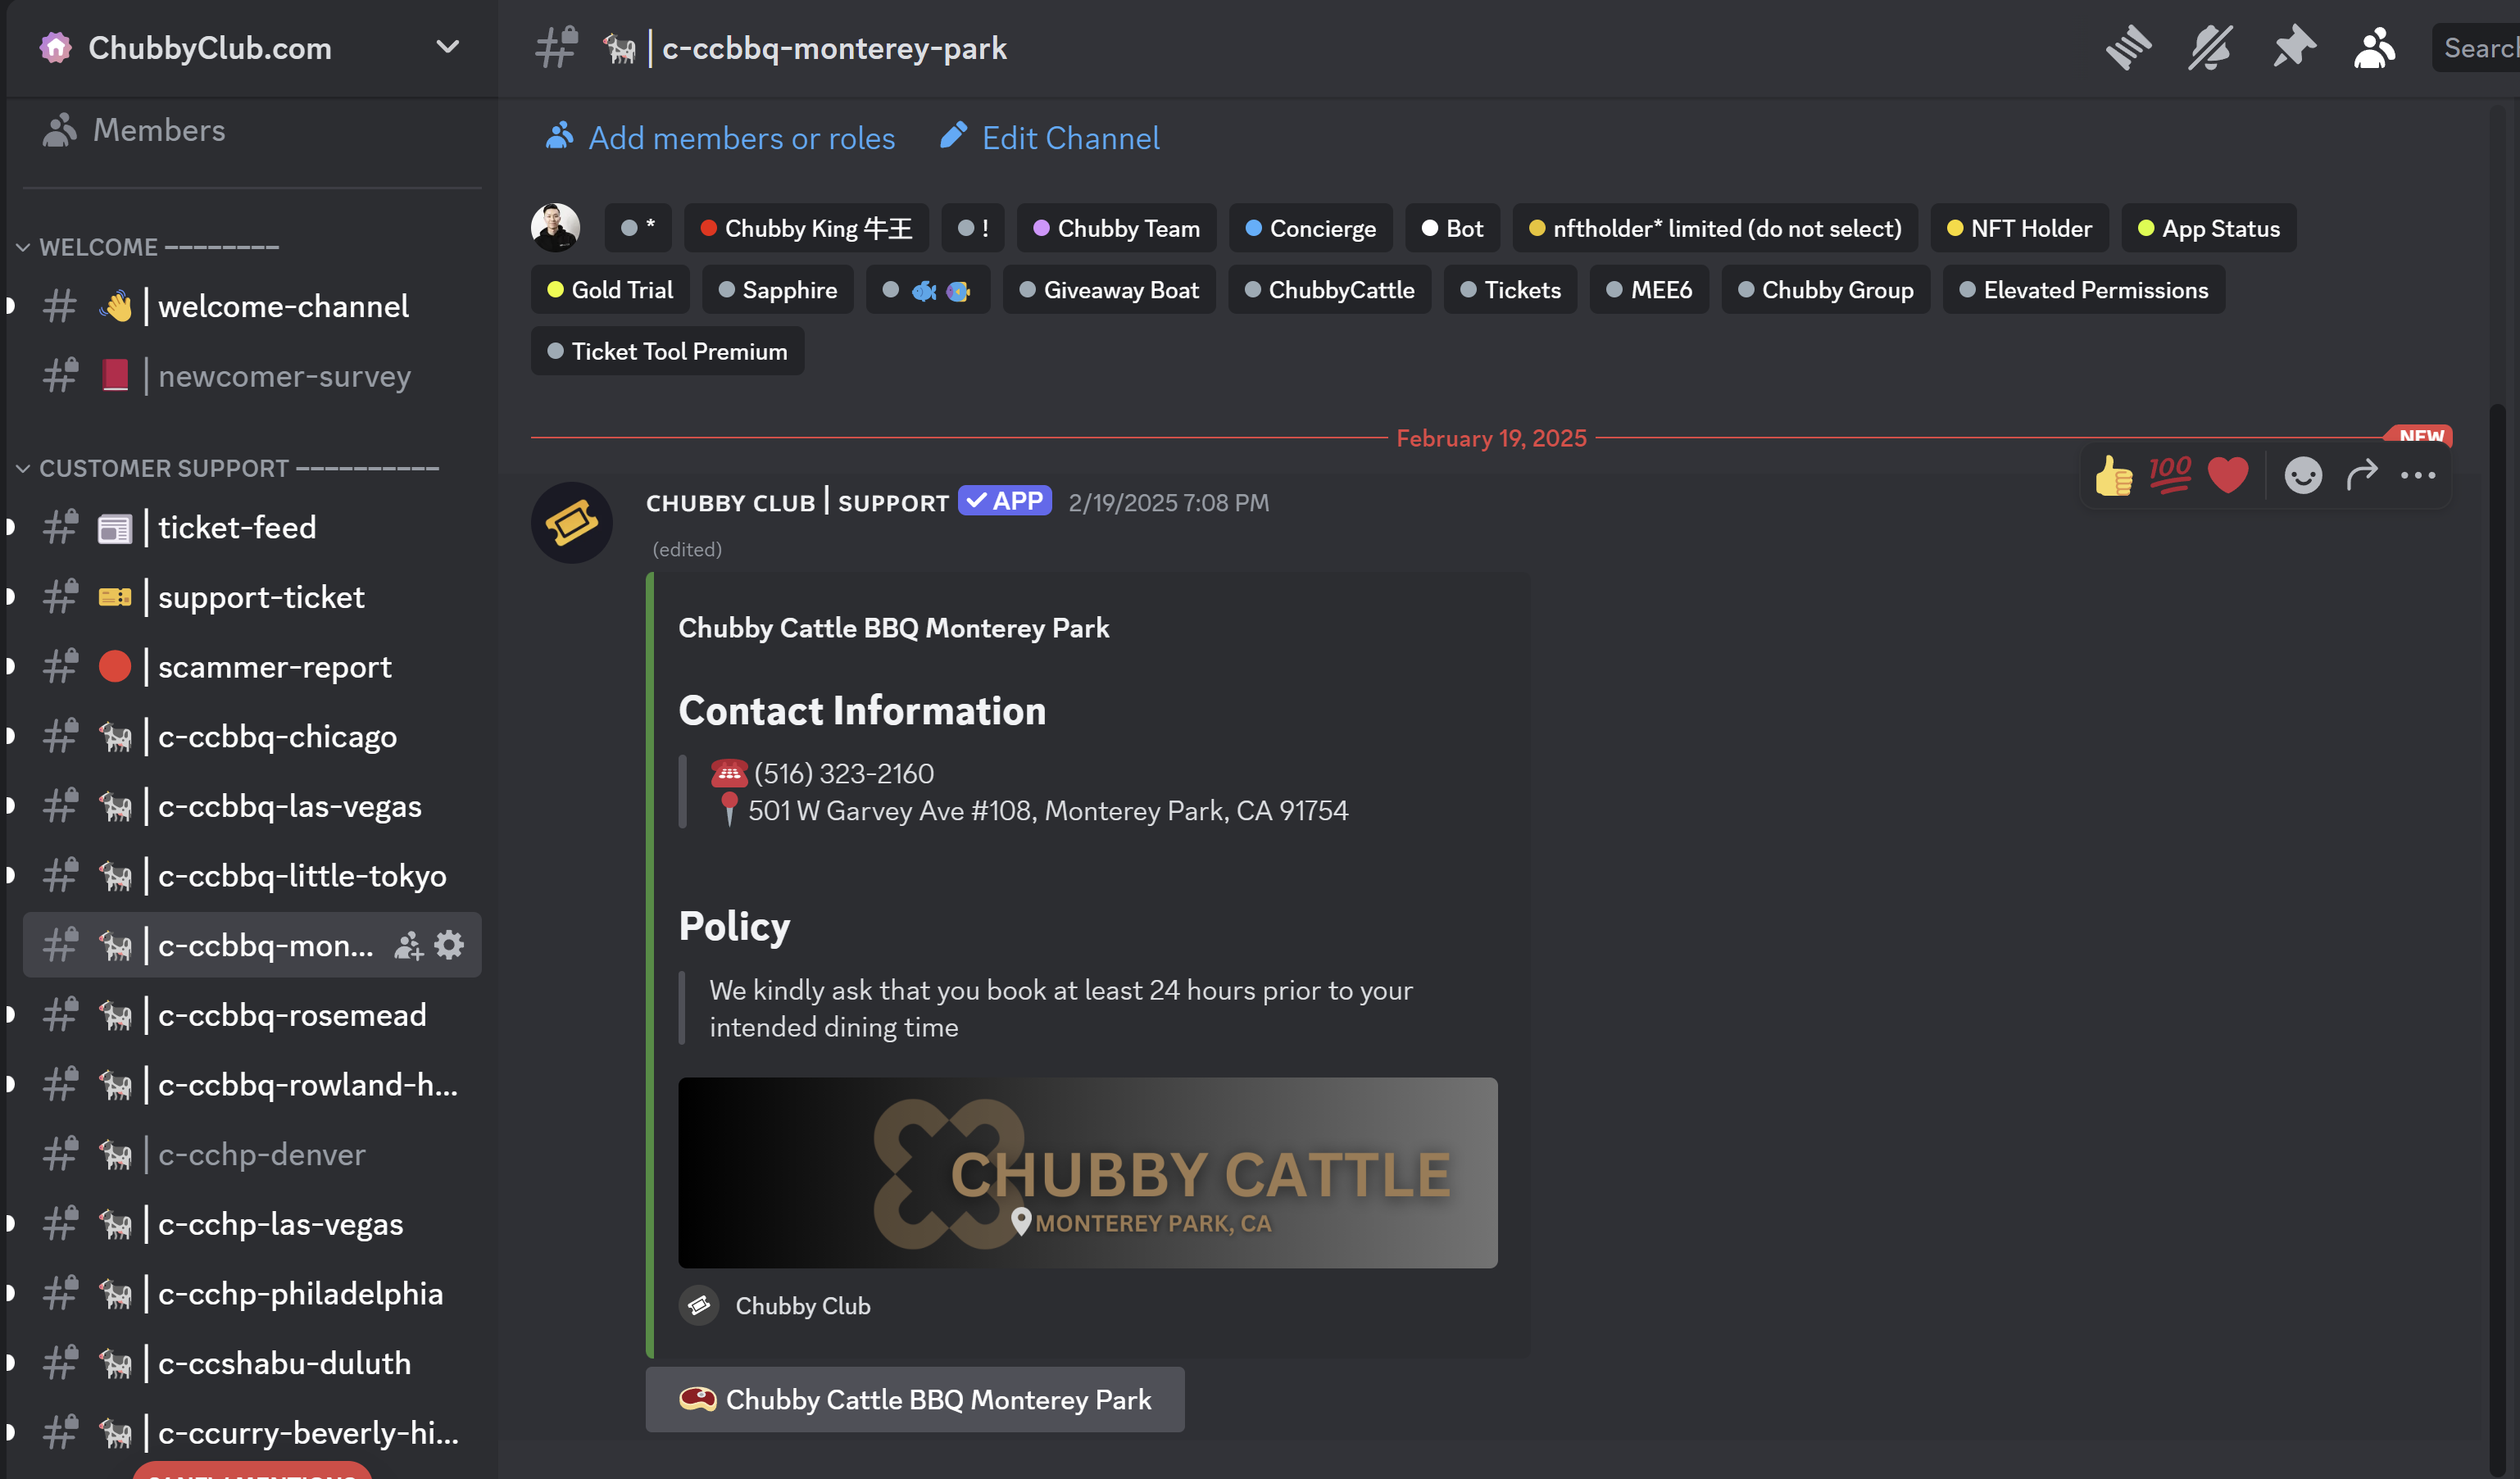Image resolution: width=2520 pixels, height=1479 pixels.
Task: Select the Chubby Group role chip
Action: 1825,290
